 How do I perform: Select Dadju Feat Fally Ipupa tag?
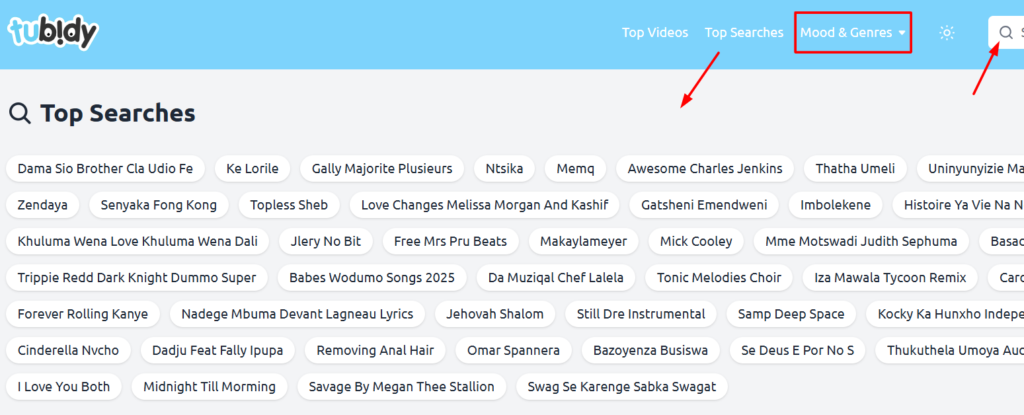[x=217, y=350]
